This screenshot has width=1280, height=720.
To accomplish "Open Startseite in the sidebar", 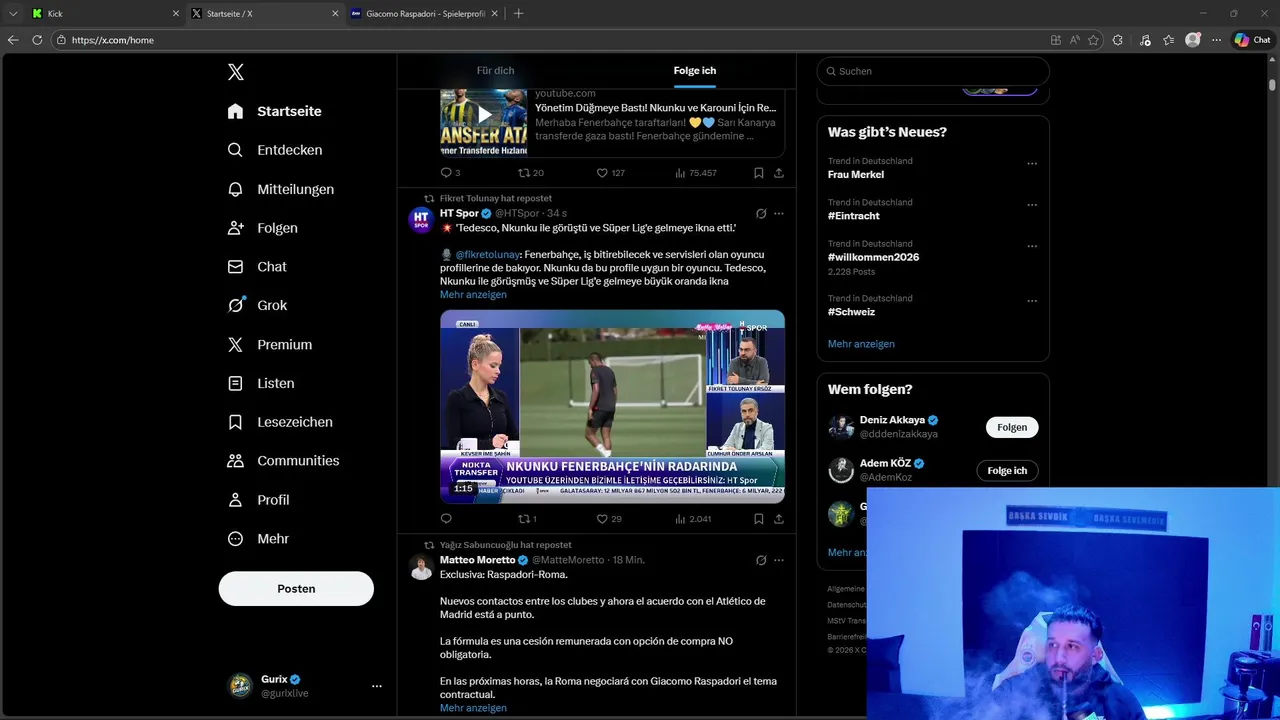I will tap(274, 111).
